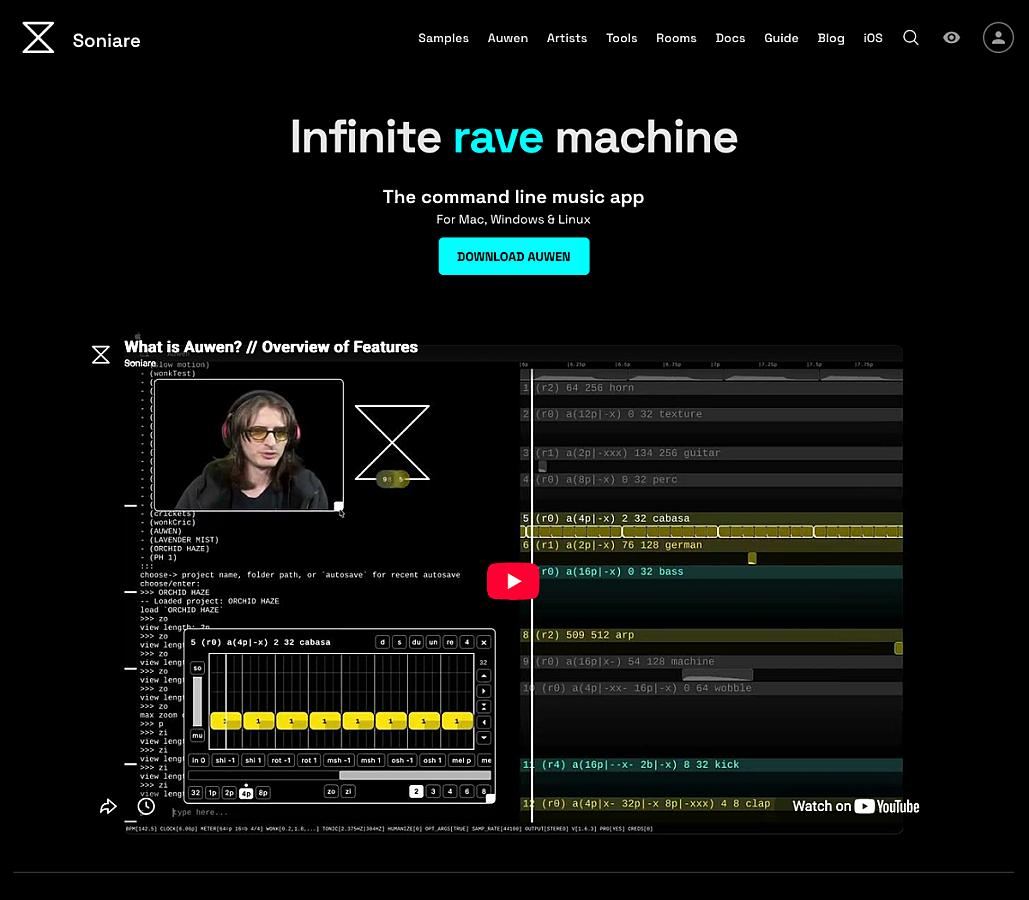Open video on YouTube via Watch on logo

pyautogui.click(x=856, y=806)
